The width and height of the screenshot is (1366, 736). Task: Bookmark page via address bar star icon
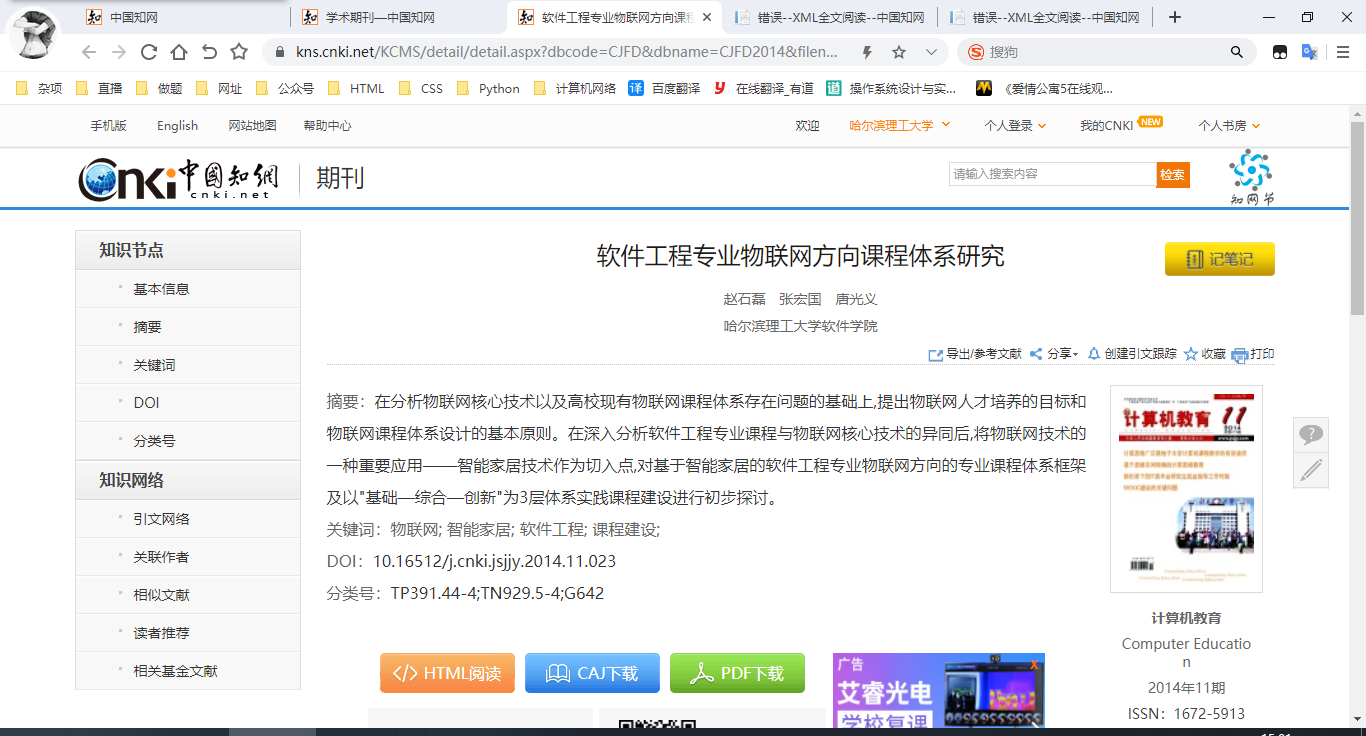coord(899,52)
